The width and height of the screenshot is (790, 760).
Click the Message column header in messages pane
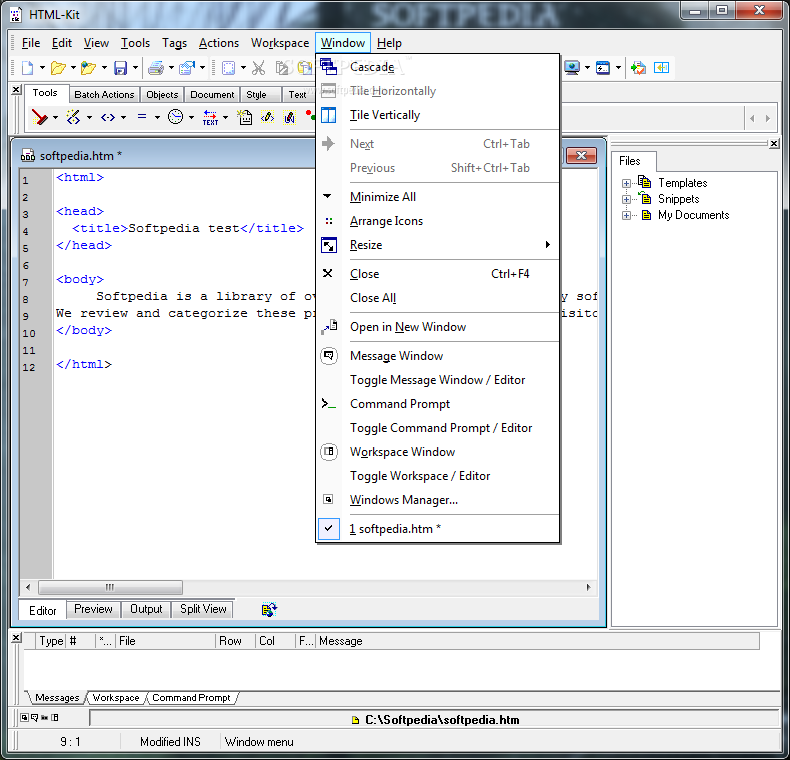click(x=341, y=641)
